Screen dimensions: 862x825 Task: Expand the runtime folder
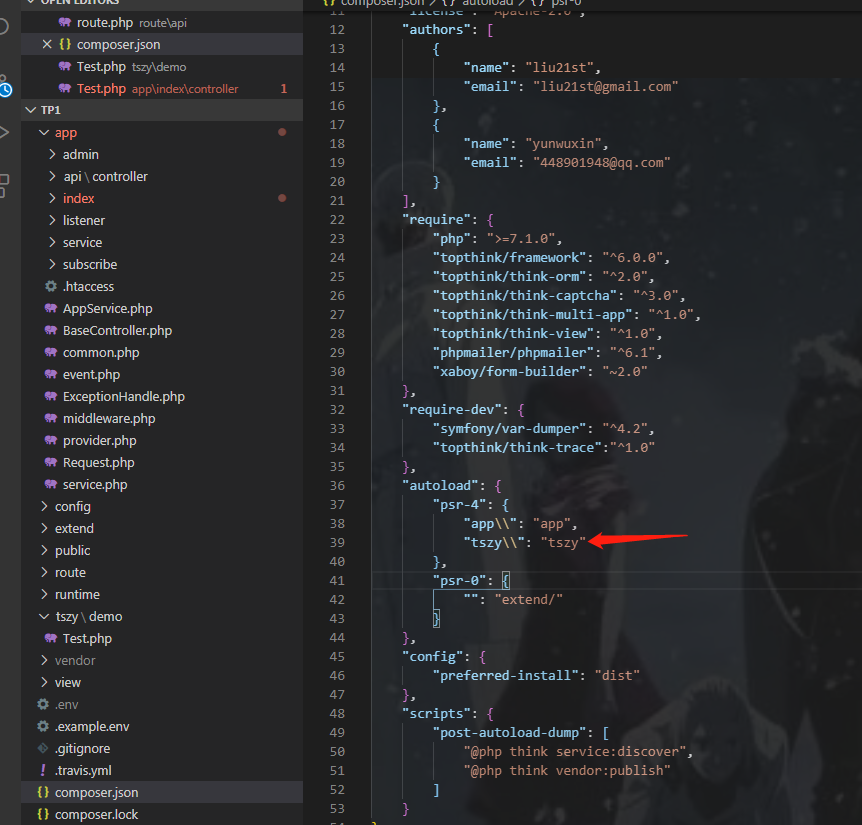44,594
